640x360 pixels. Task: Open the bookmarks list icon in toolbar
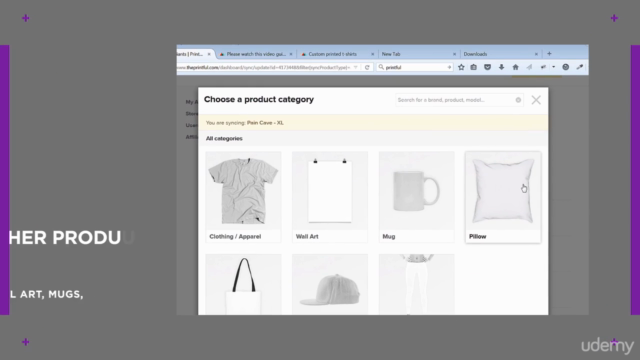473,67
